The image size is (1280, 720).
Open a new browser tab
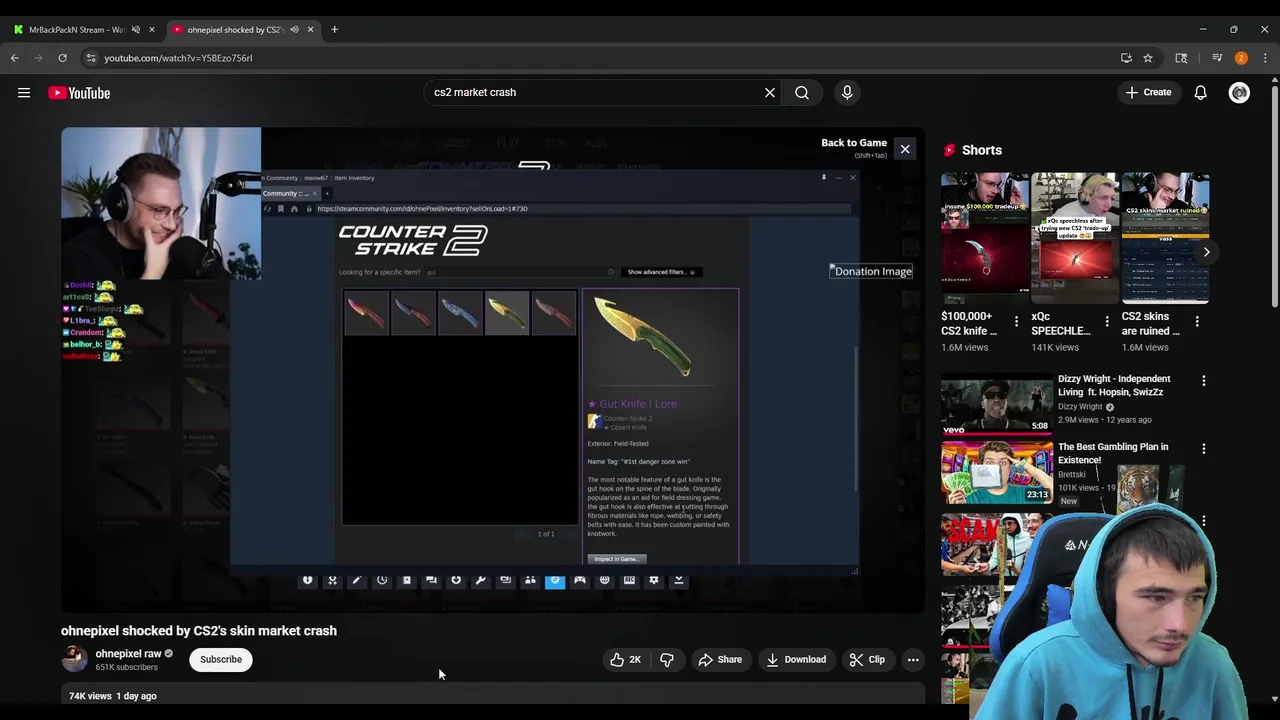point(334,29)
